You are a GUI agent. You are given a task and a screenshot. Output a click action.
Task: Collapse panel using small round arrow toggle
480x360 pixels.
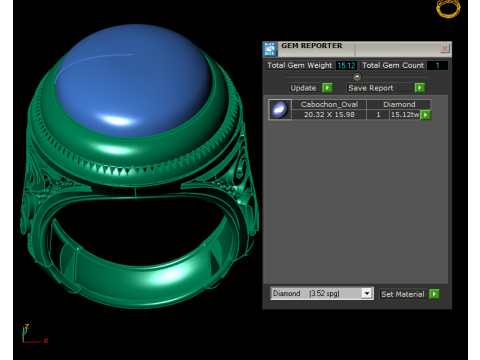pyautogui.click(x=357, y=77)
